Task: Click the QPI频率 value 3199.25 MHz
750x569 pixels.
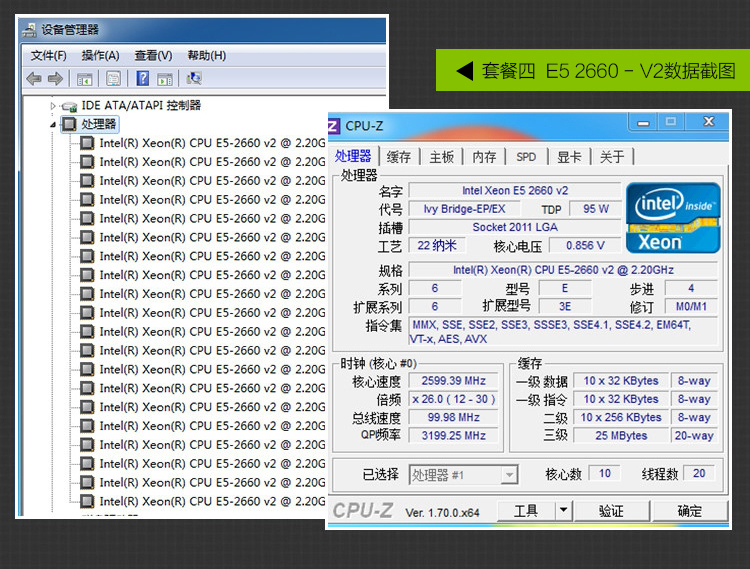Action: tap(453, 436)
